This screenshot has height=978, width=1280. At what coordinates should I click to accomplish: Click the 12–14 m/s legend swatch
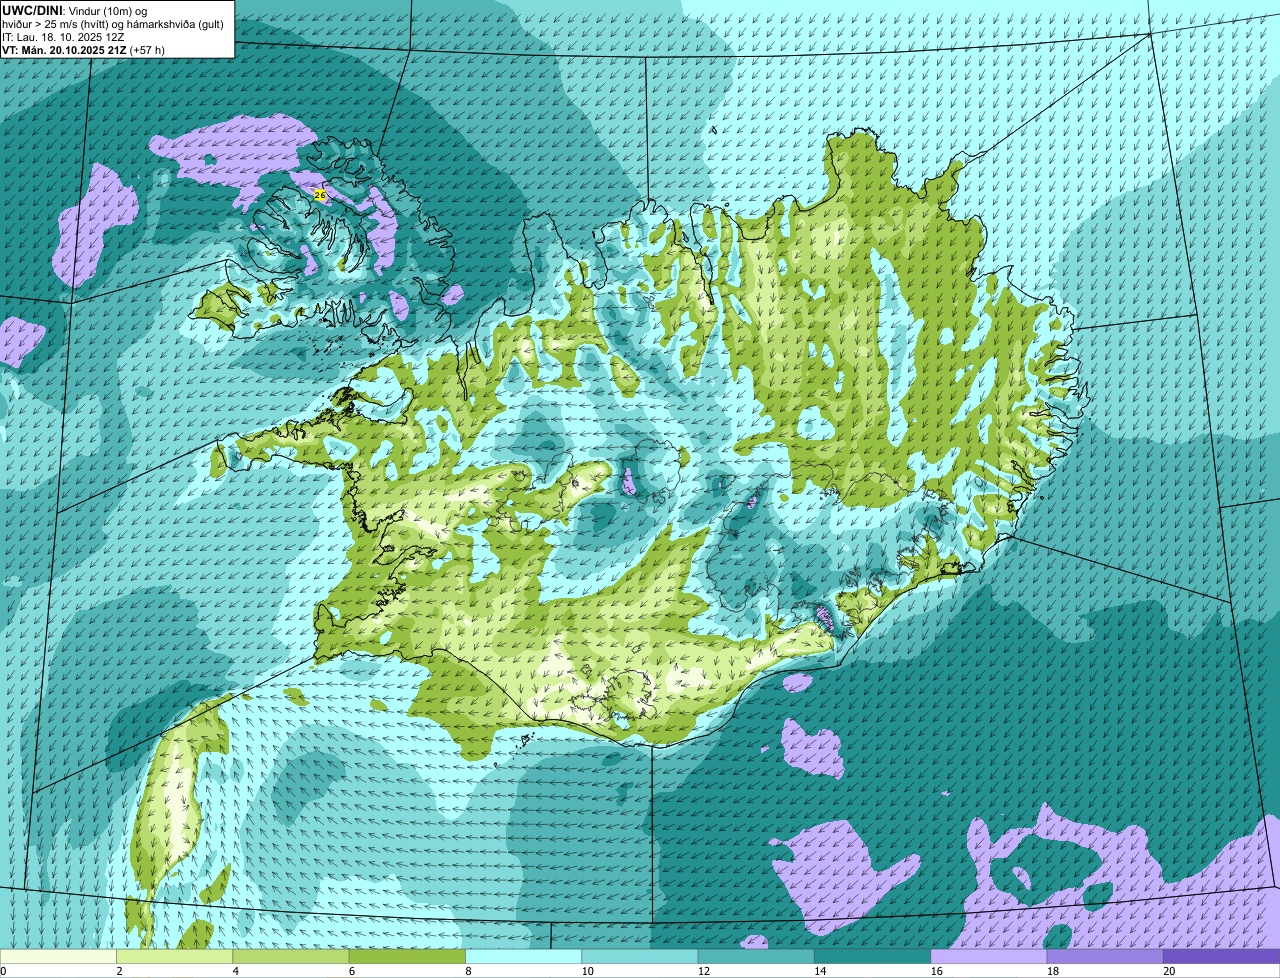click(756, 956)
